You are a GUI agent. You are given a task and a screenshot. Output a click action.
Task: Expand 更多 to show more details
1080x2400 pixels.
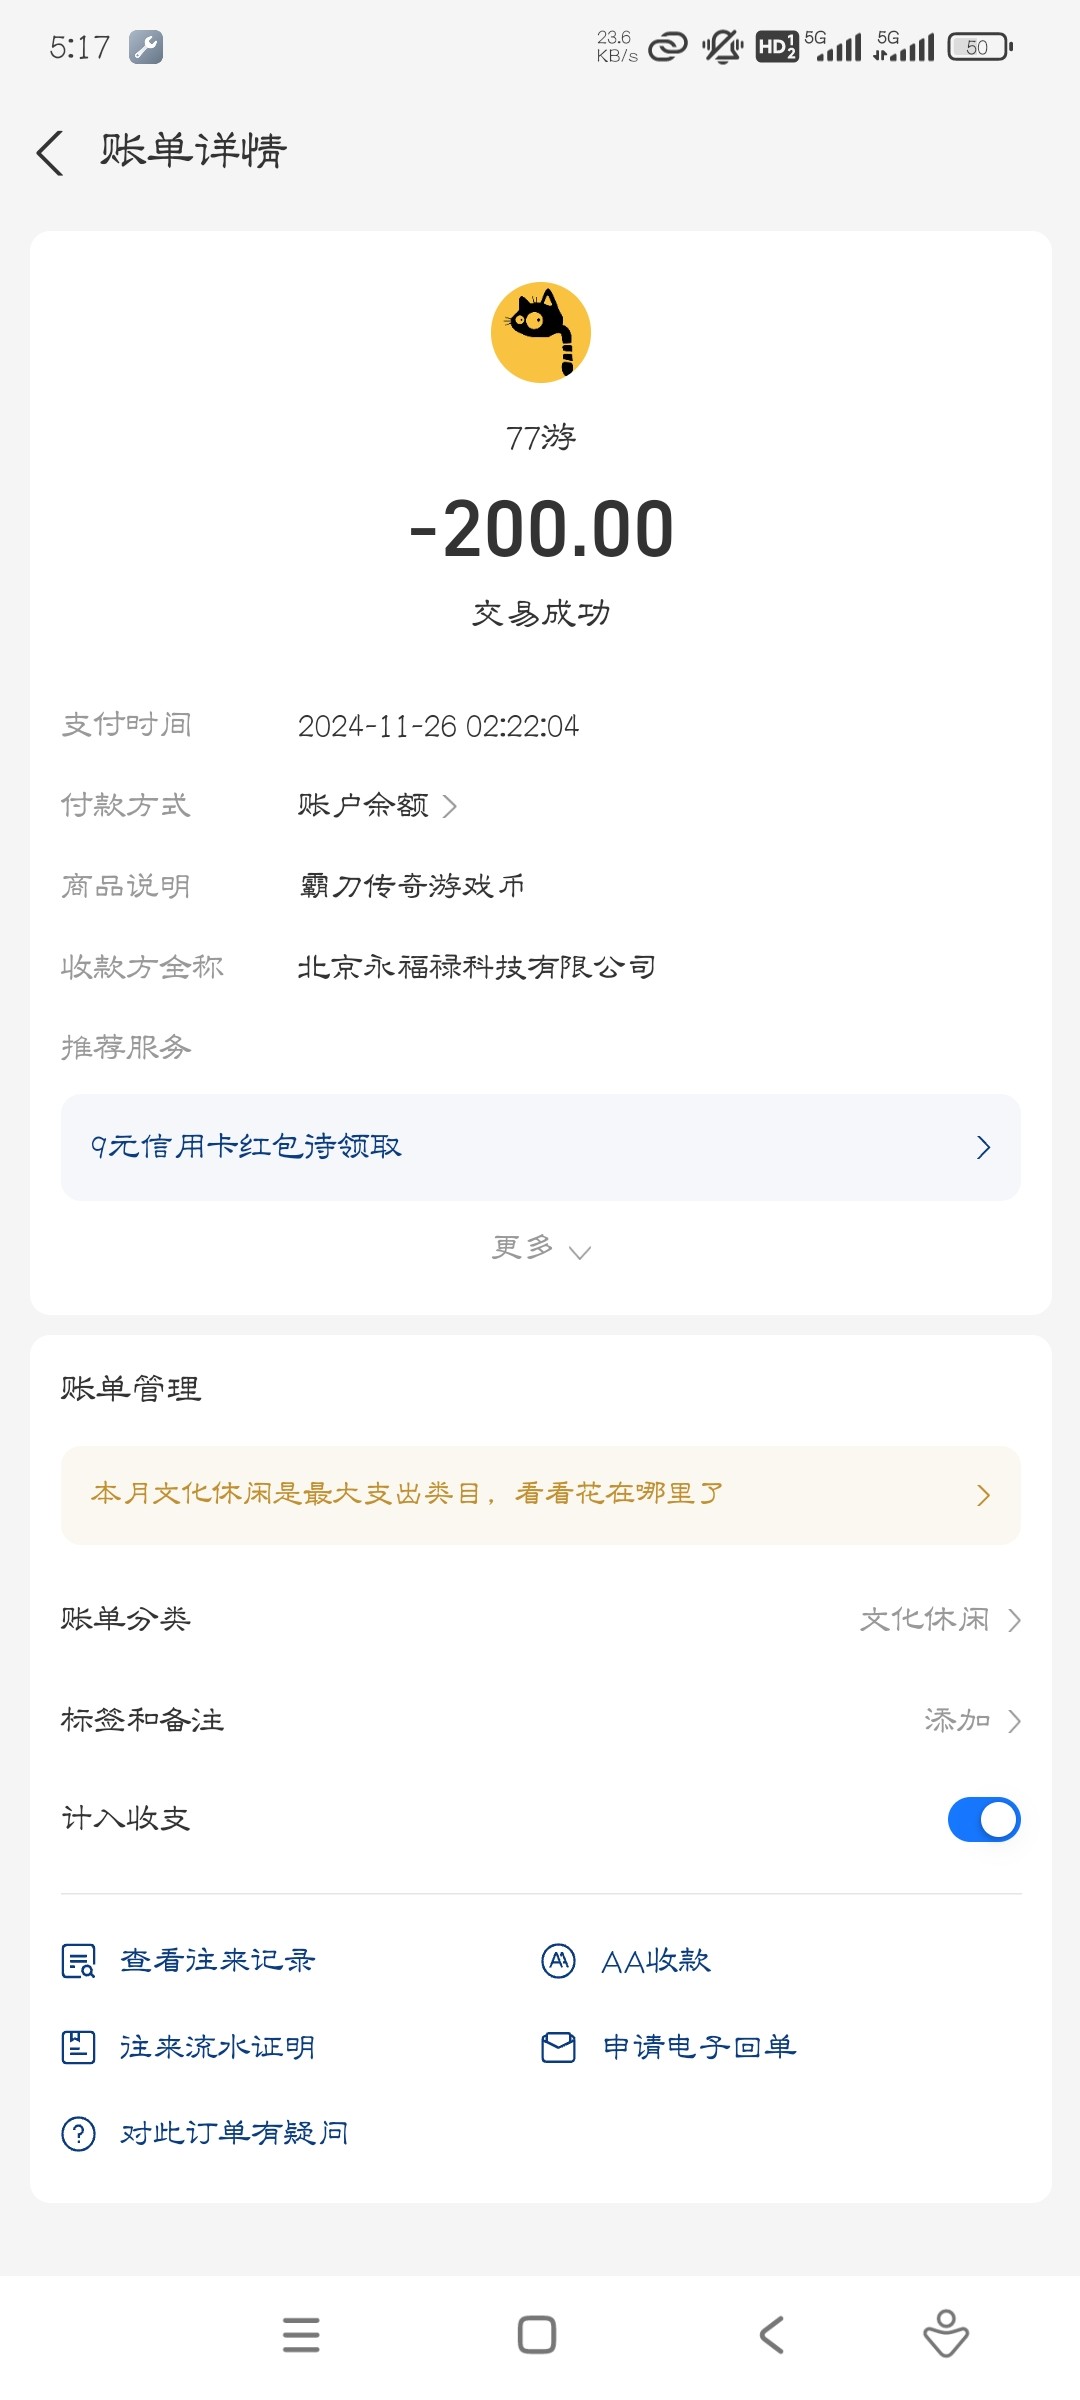point(540,1248)
